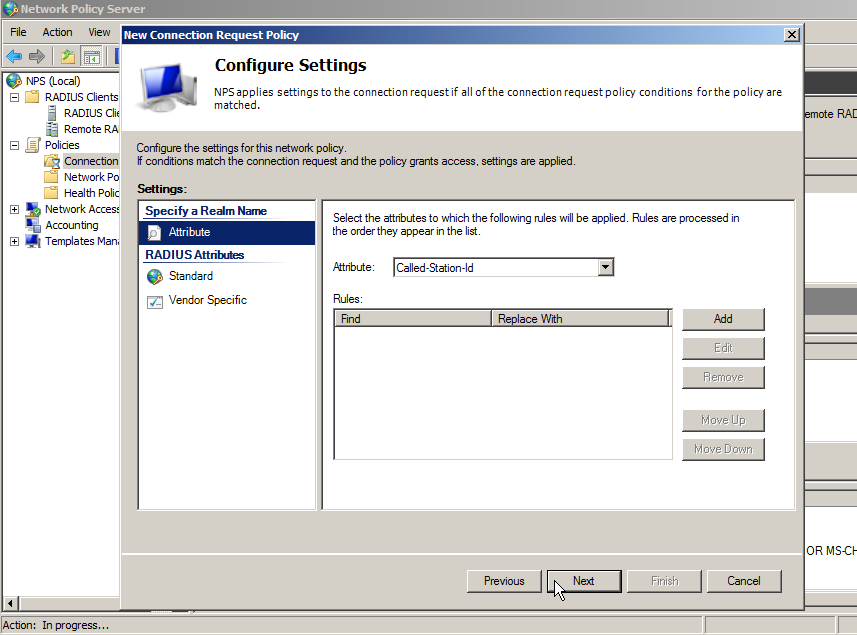Click the NPS (Local) globe icon
857x635 pixels.
(11, 80)
